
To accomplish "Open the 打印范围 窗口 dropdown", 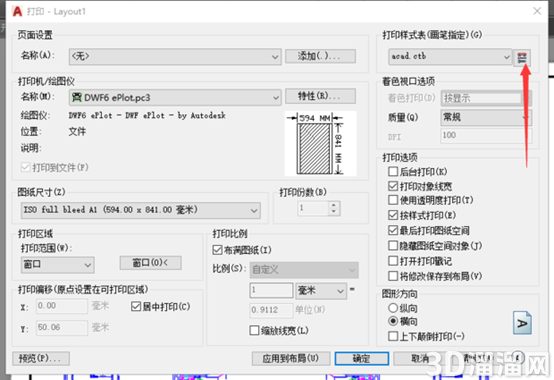I will [58, 265].
